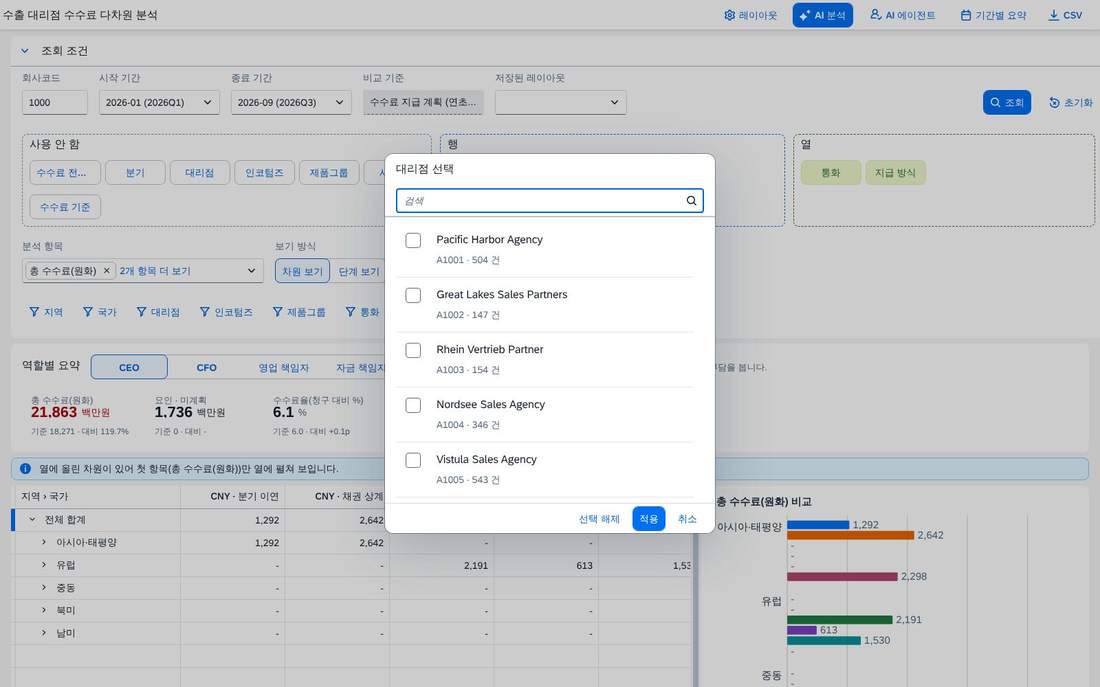Collapse the 전체 합계 row

[x=32, y=520]
